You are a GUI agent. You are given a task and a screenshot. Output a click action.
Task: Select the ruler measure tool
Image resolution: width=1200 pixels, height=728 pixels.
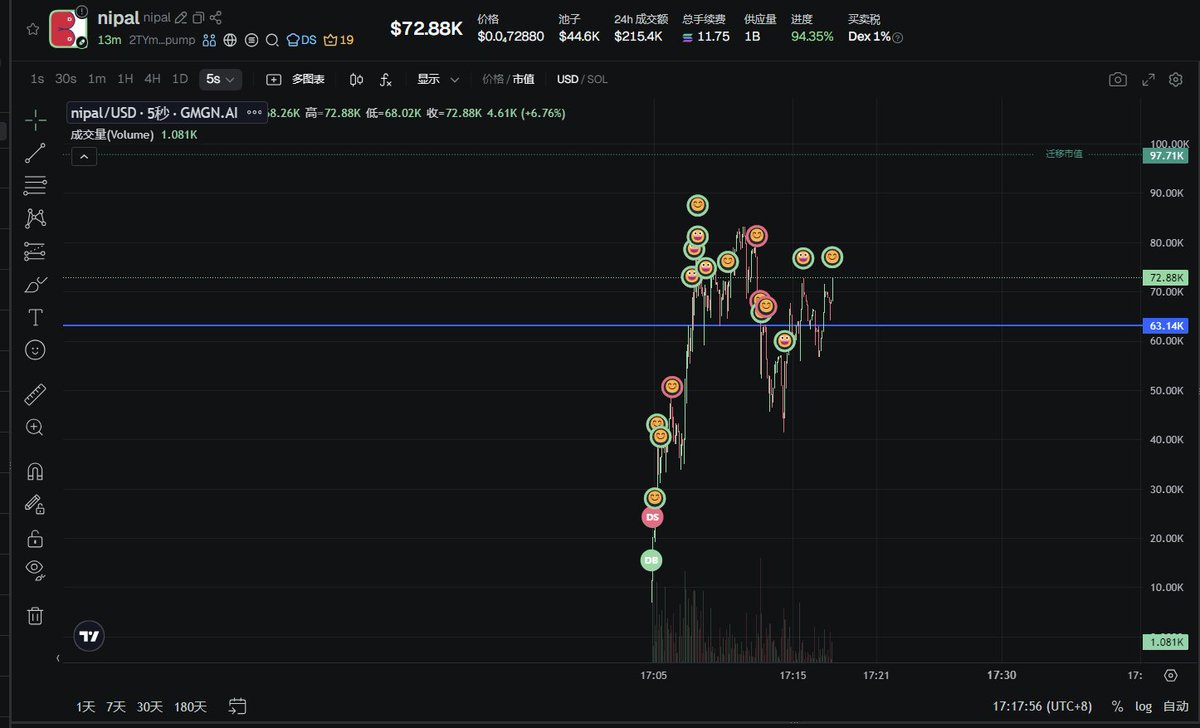point(35,394)
